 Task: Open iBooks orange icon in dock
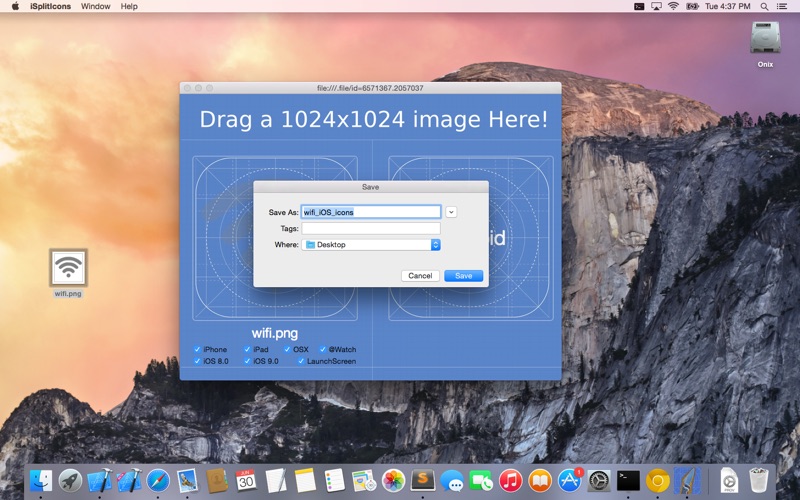pyautogui.click(x=540, y=481)
